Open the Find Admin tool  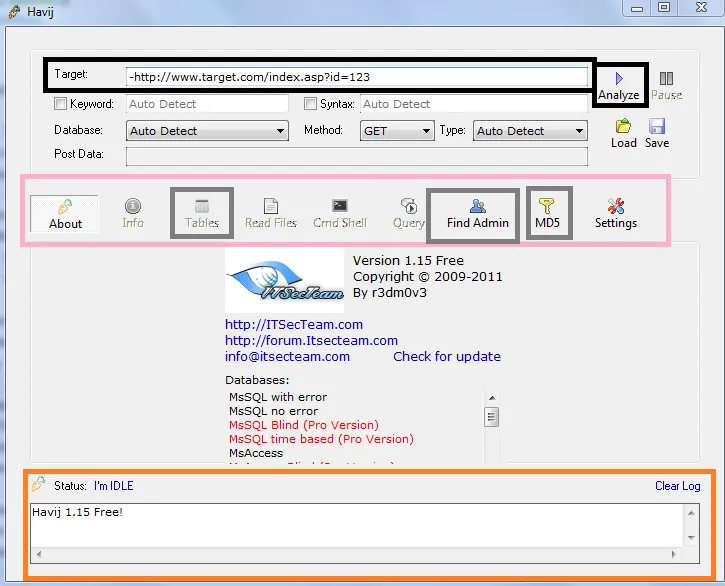tap(478, 214)
